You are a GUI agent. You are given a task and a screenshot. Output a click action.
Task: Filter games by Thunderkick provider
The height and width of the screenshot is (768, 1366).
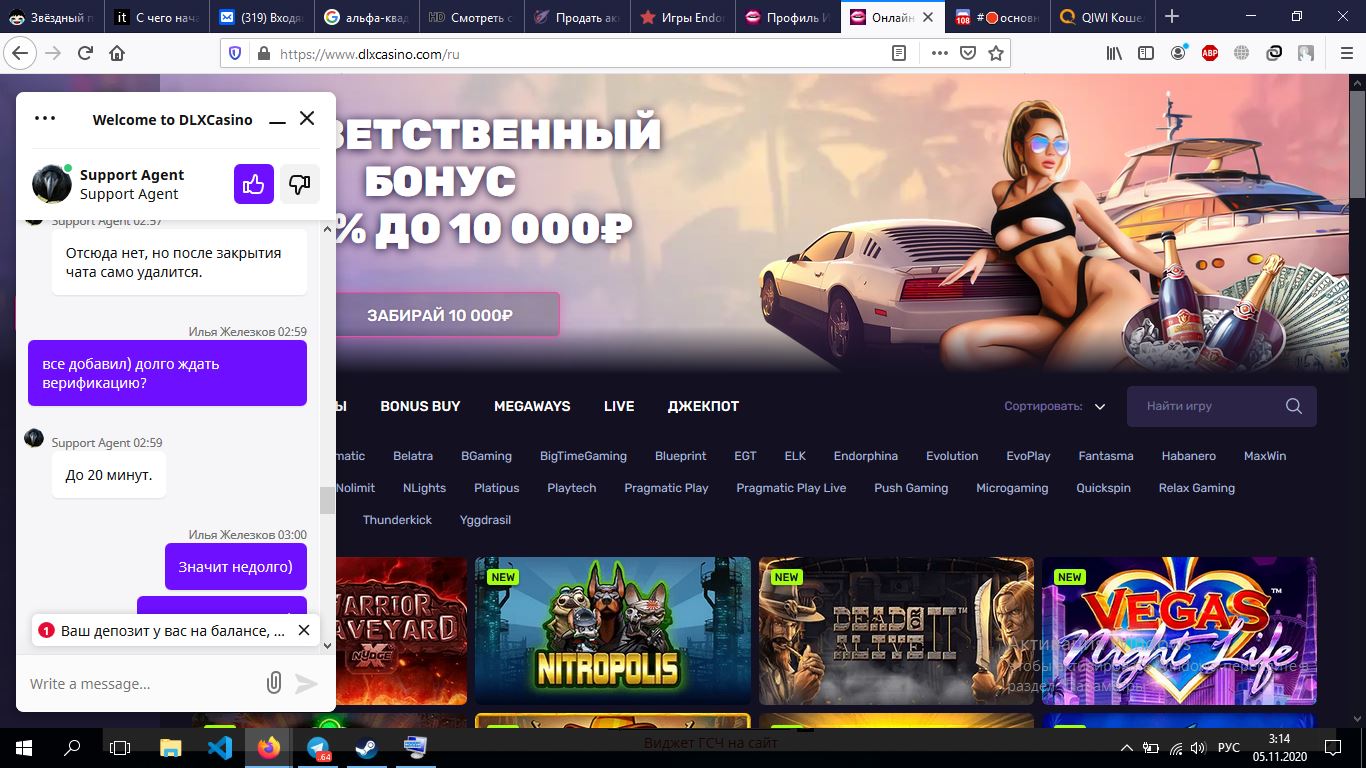pyautogui.click(x=397, y=520)
